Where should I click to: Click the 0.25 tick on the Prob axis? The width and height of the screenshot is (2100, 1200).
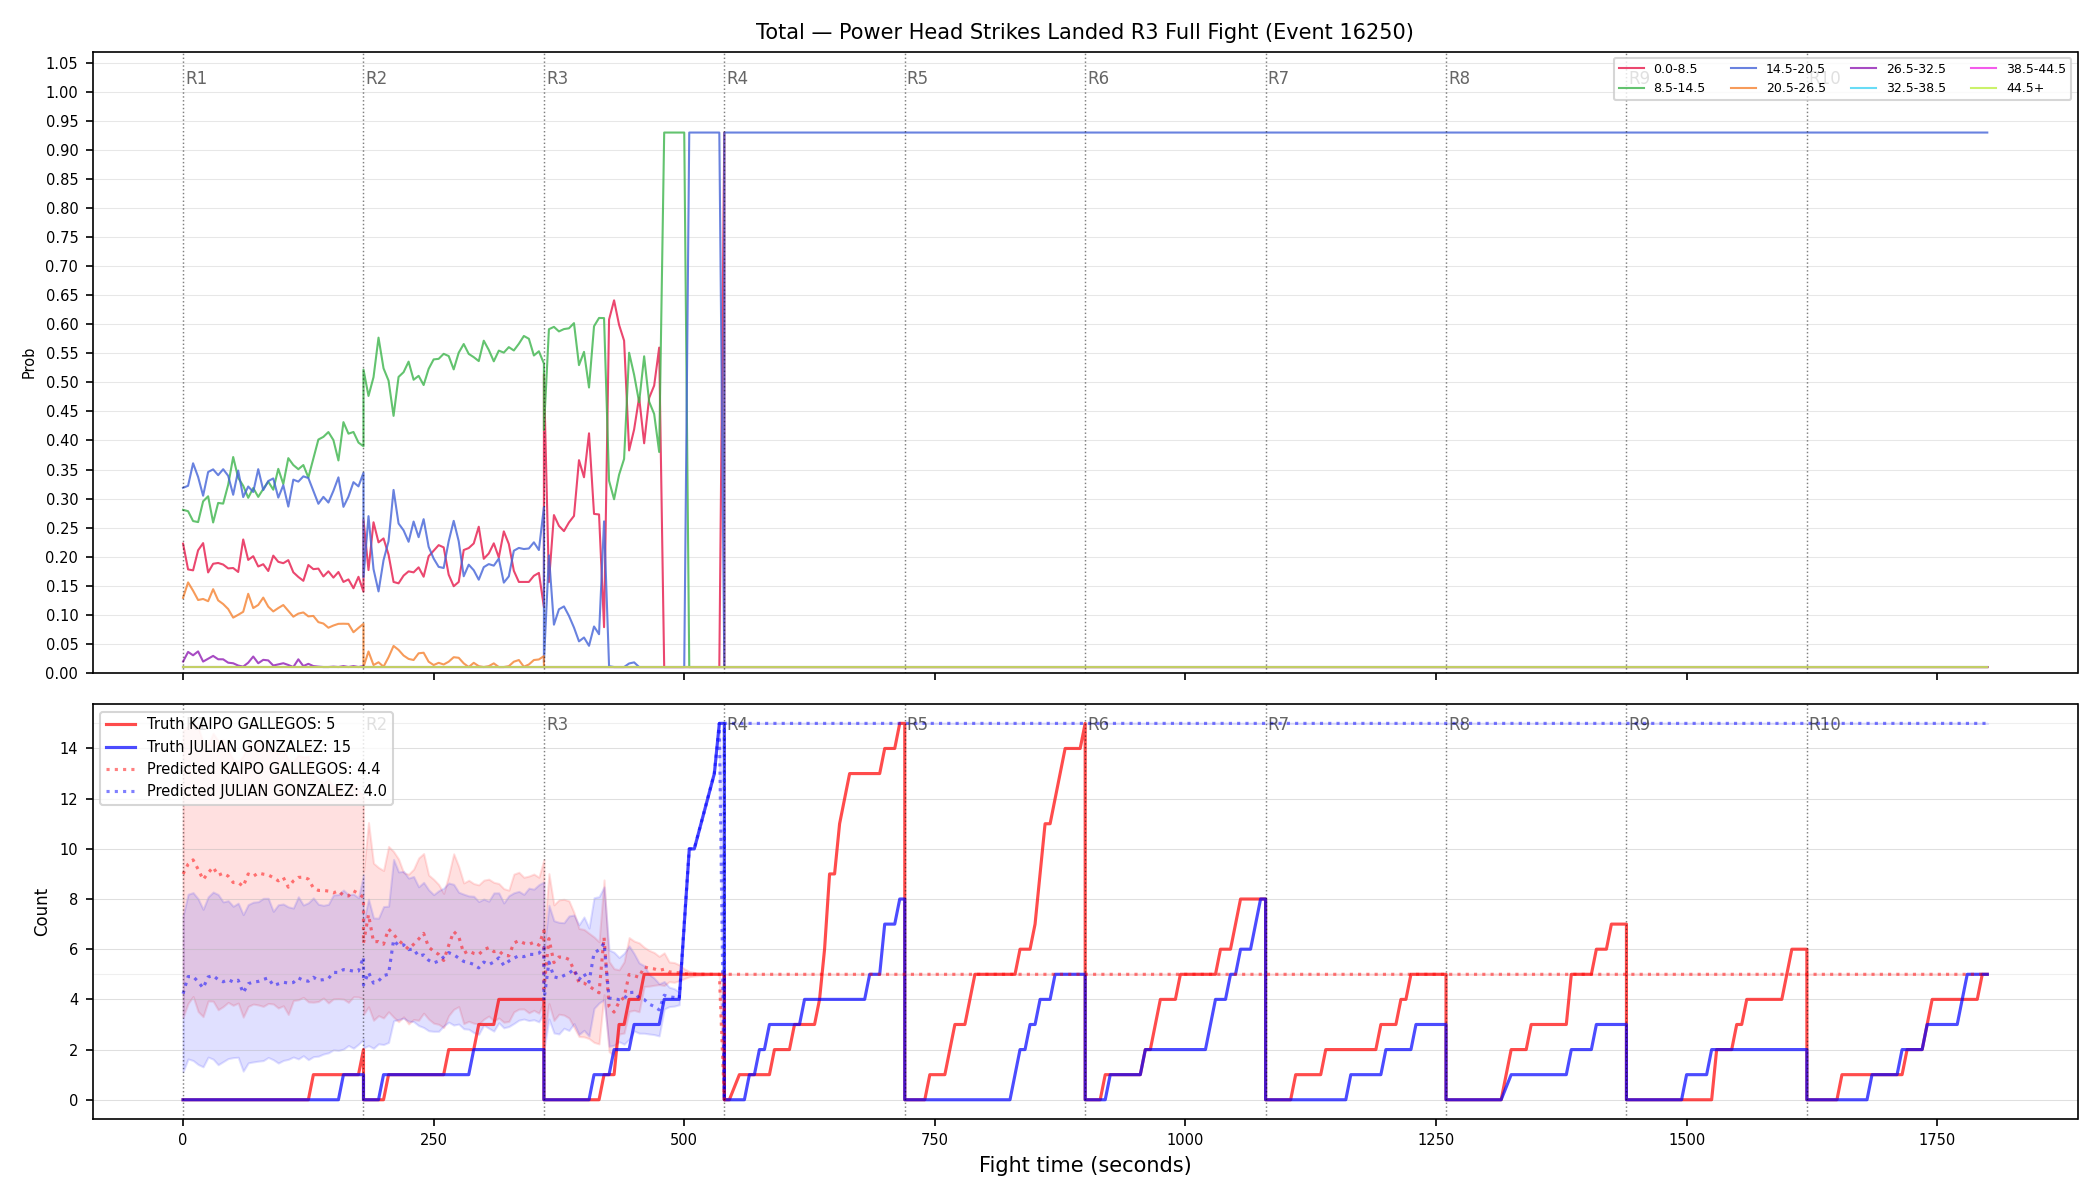click(x=62, y=528)
